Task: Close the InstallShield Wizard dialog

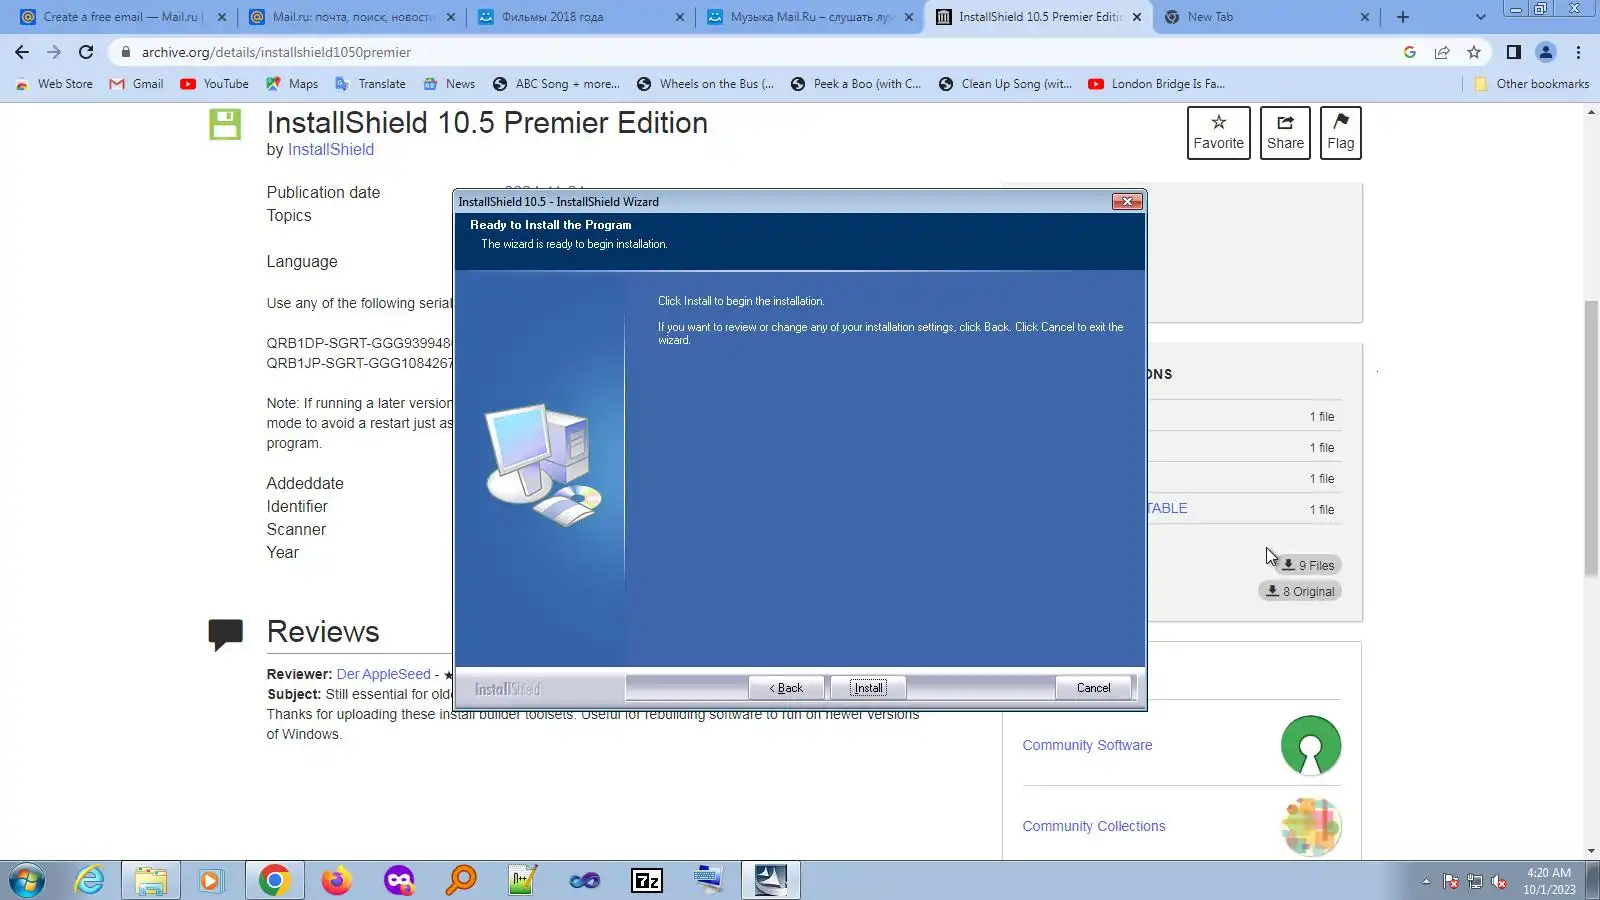Action: coord(1127,202)
